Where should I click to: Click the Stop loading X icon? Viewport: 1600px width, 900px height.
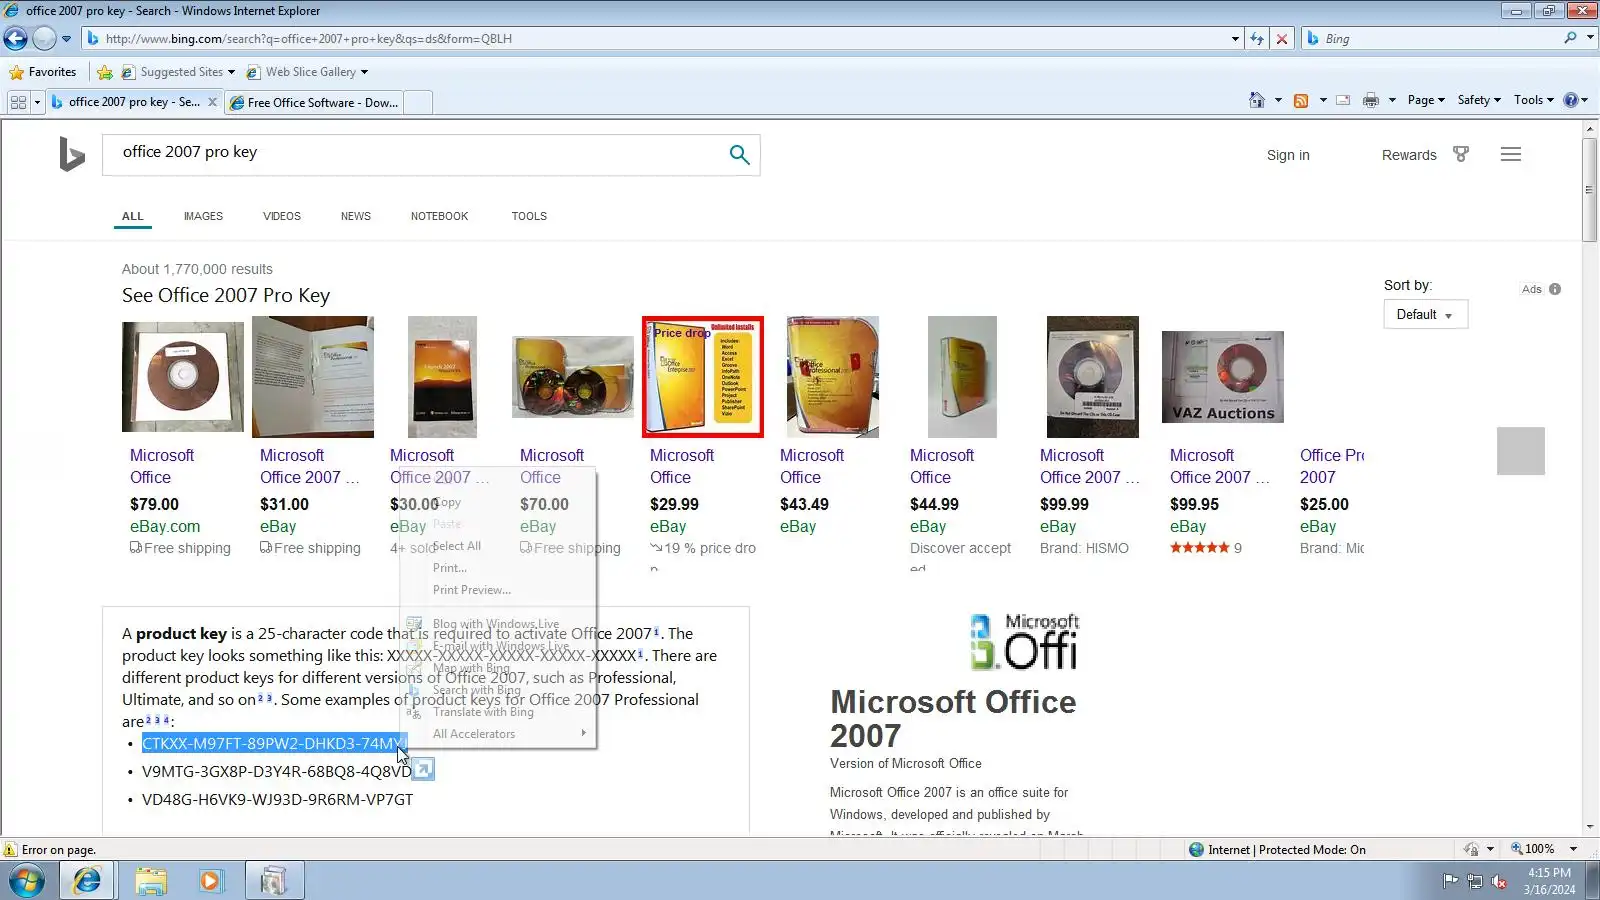(x=1282, y=39)
